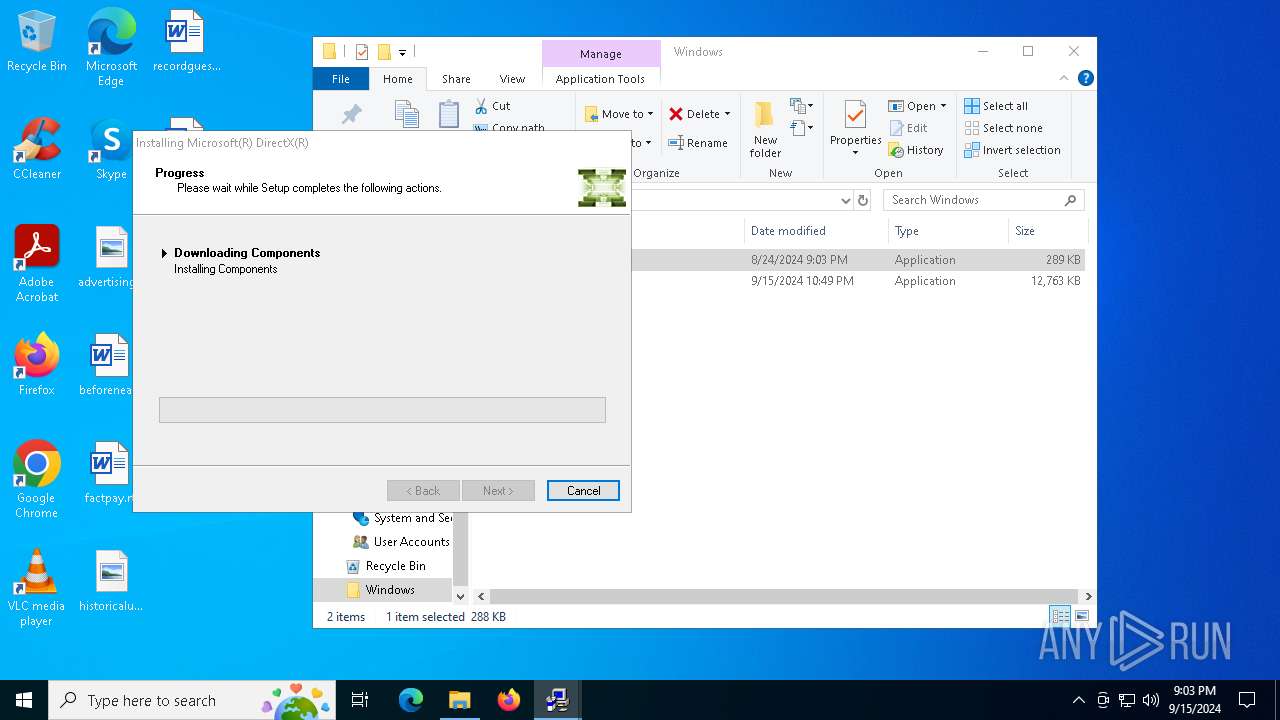
Task: Click Quick Access Properties checkmark icon
Action: click(x=362, y=52)
